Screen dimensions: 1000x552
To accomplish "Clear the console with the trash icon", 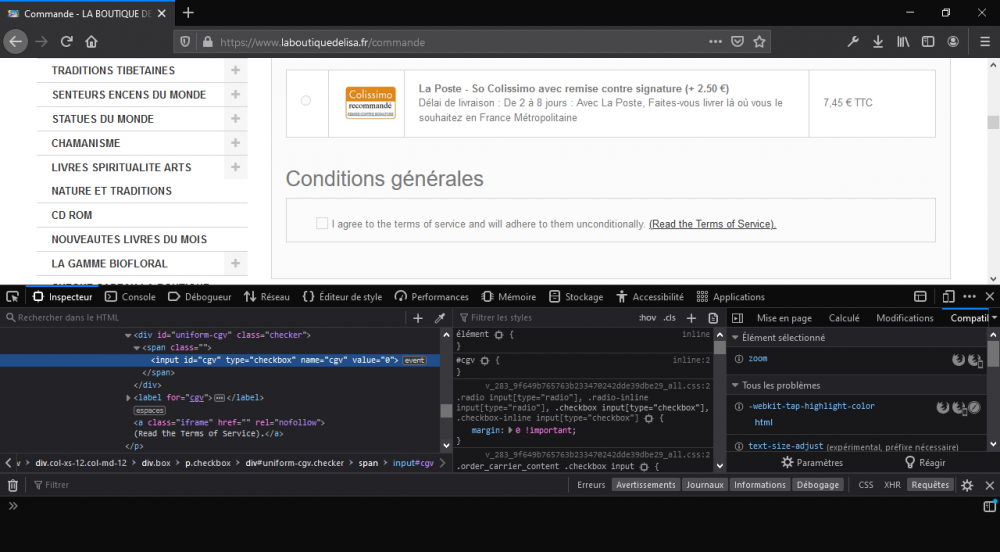I will coord(13,485).
